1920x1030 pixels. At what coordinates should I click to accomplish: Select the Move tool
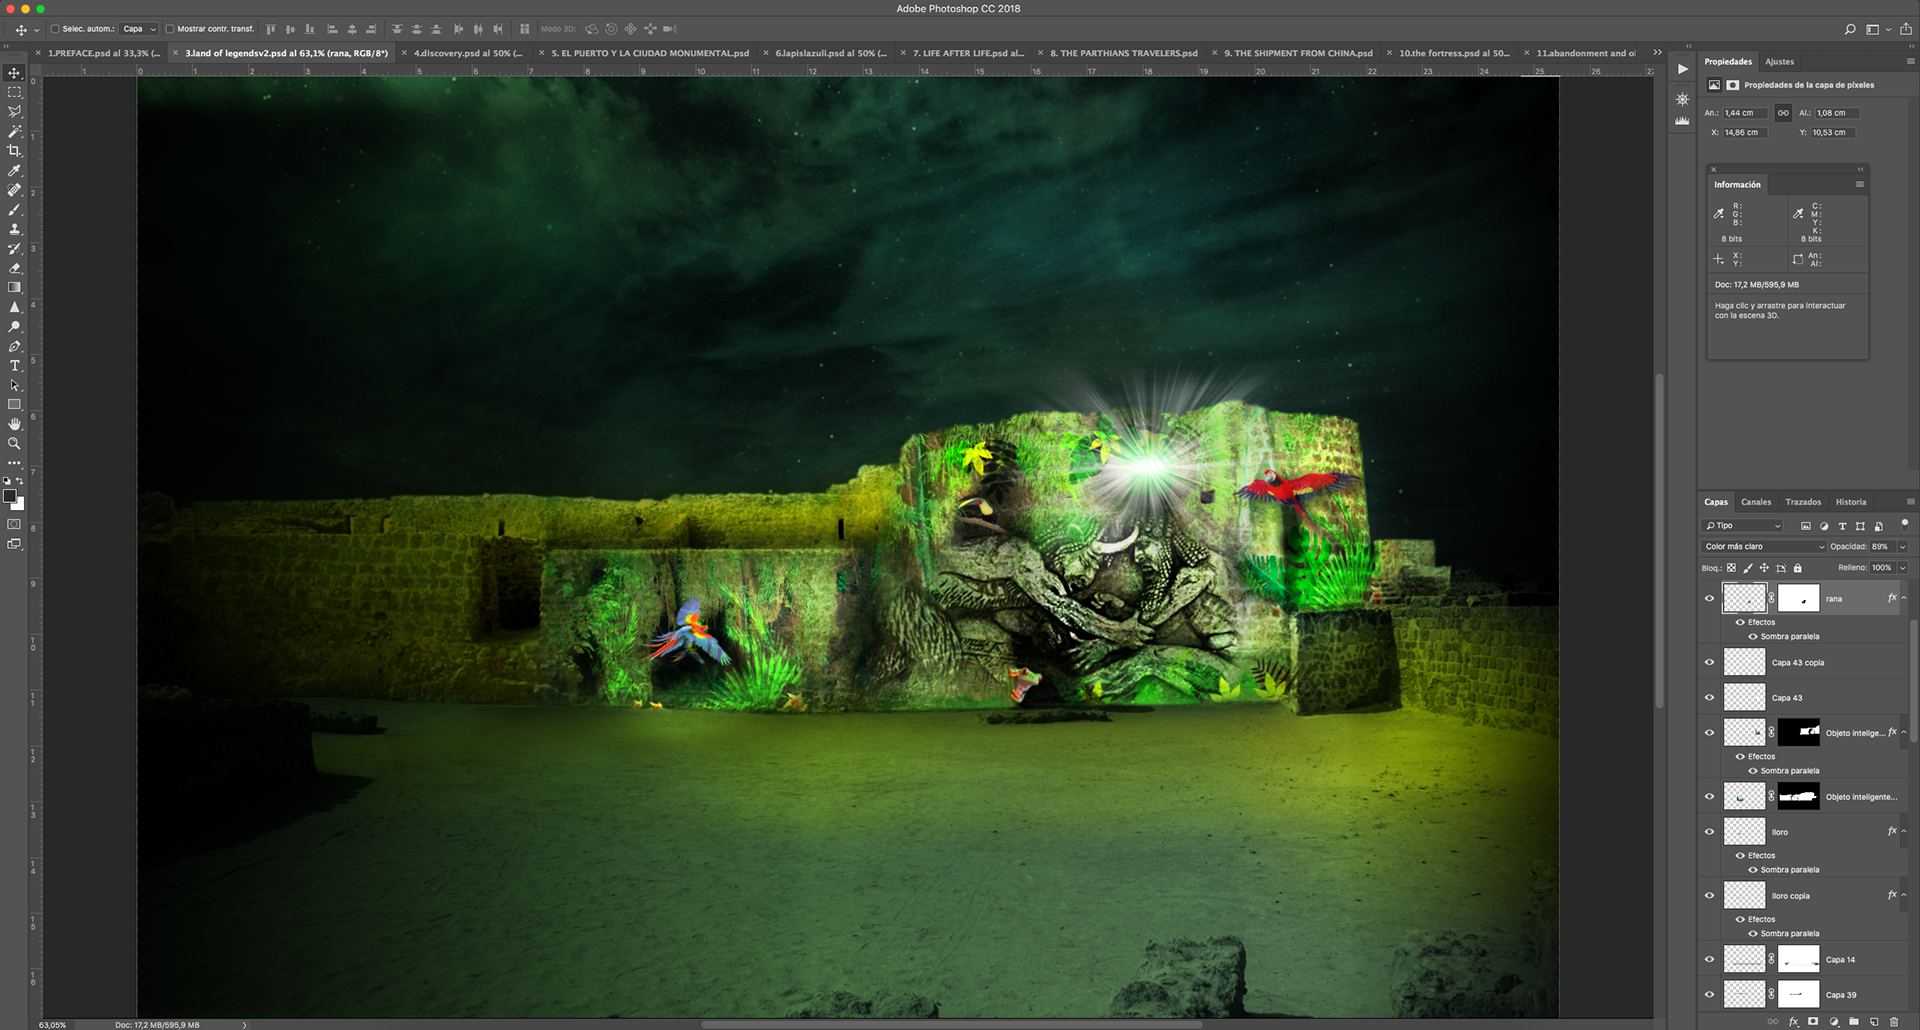pyautogui.click(x=14, y=73)
